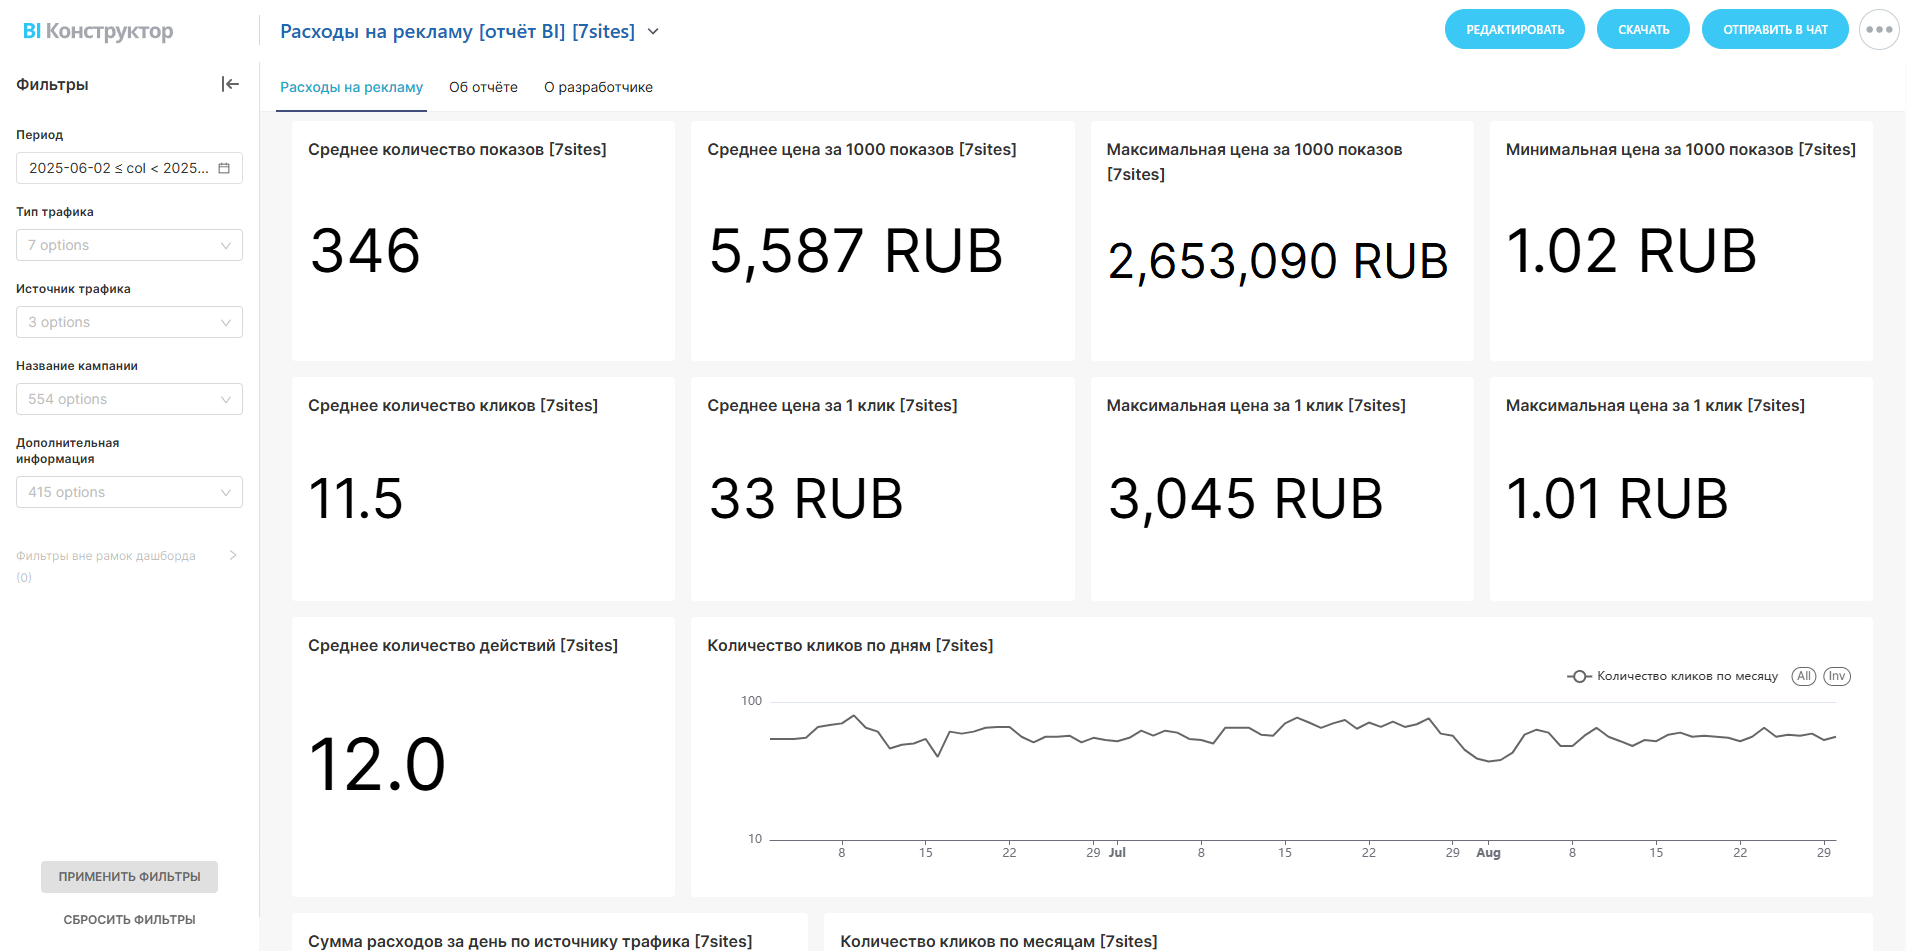Click the BI Конструктор logo
The image size is (1907, 952).
[98, 31]
